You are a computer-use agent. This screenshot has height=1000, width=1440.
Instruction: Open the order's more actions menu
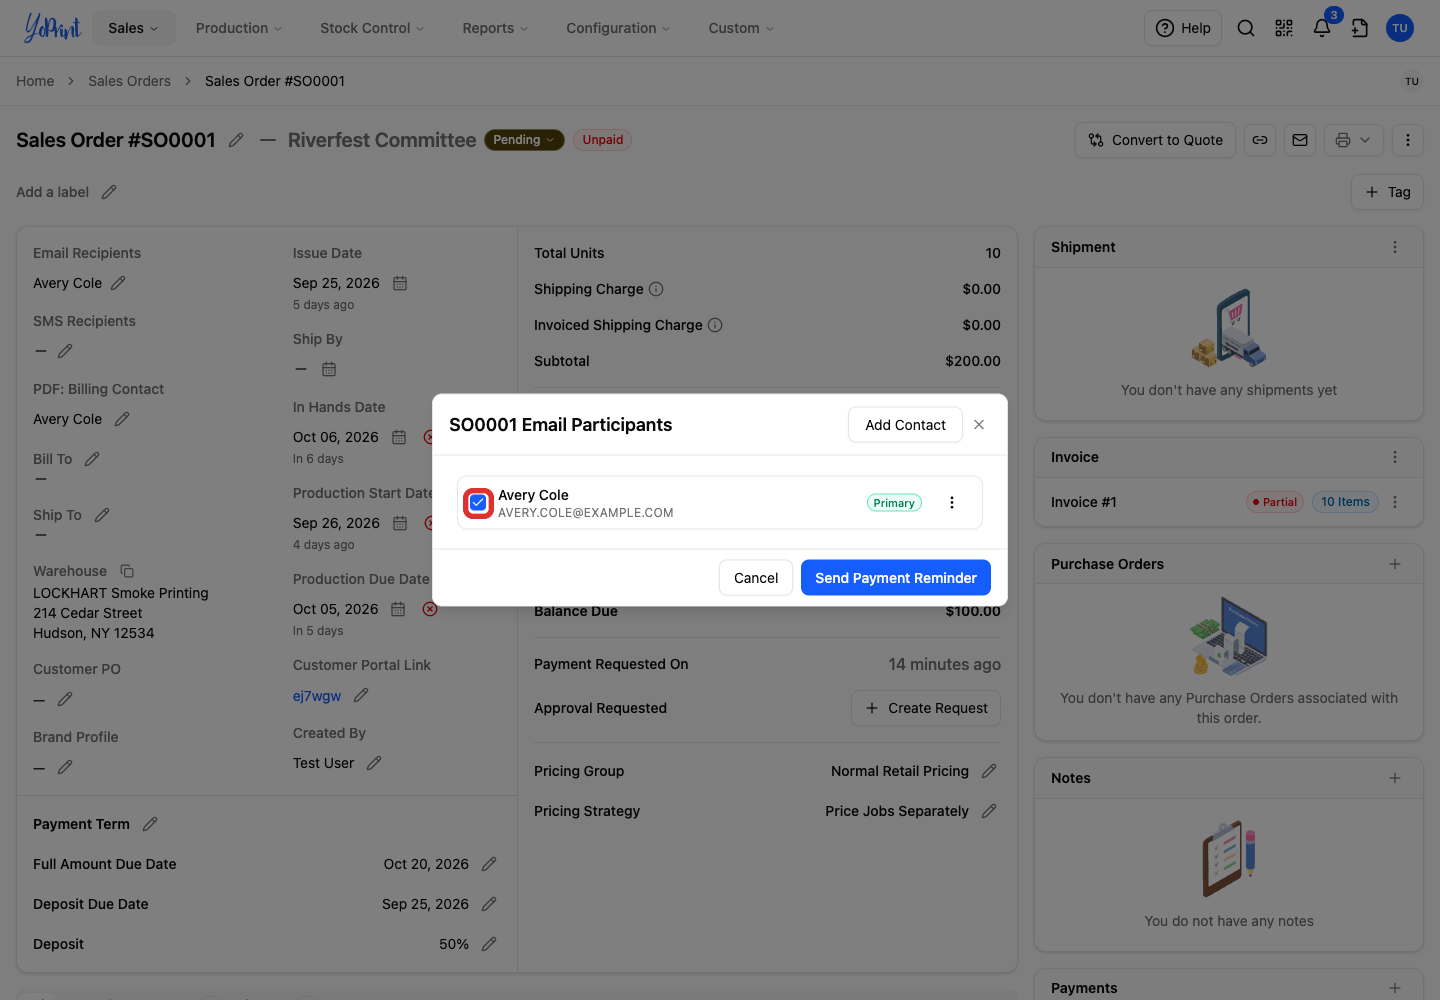[1408, 140]
